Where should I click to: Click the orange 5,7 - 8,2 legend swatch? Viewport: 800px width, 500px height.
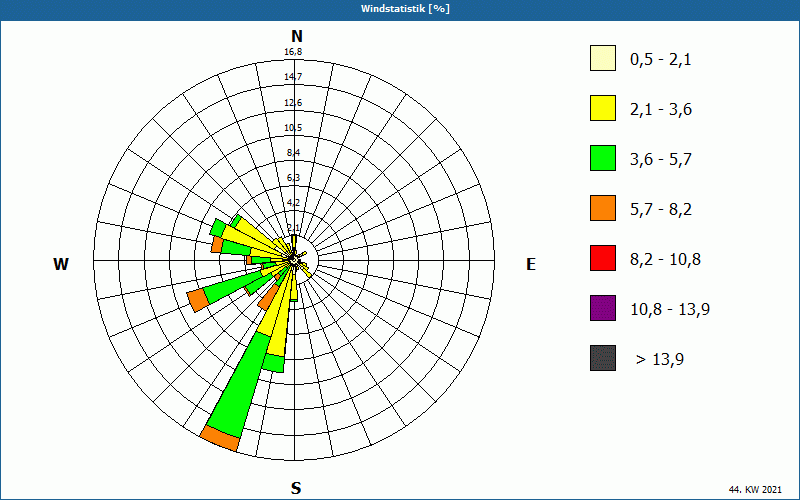603,208
